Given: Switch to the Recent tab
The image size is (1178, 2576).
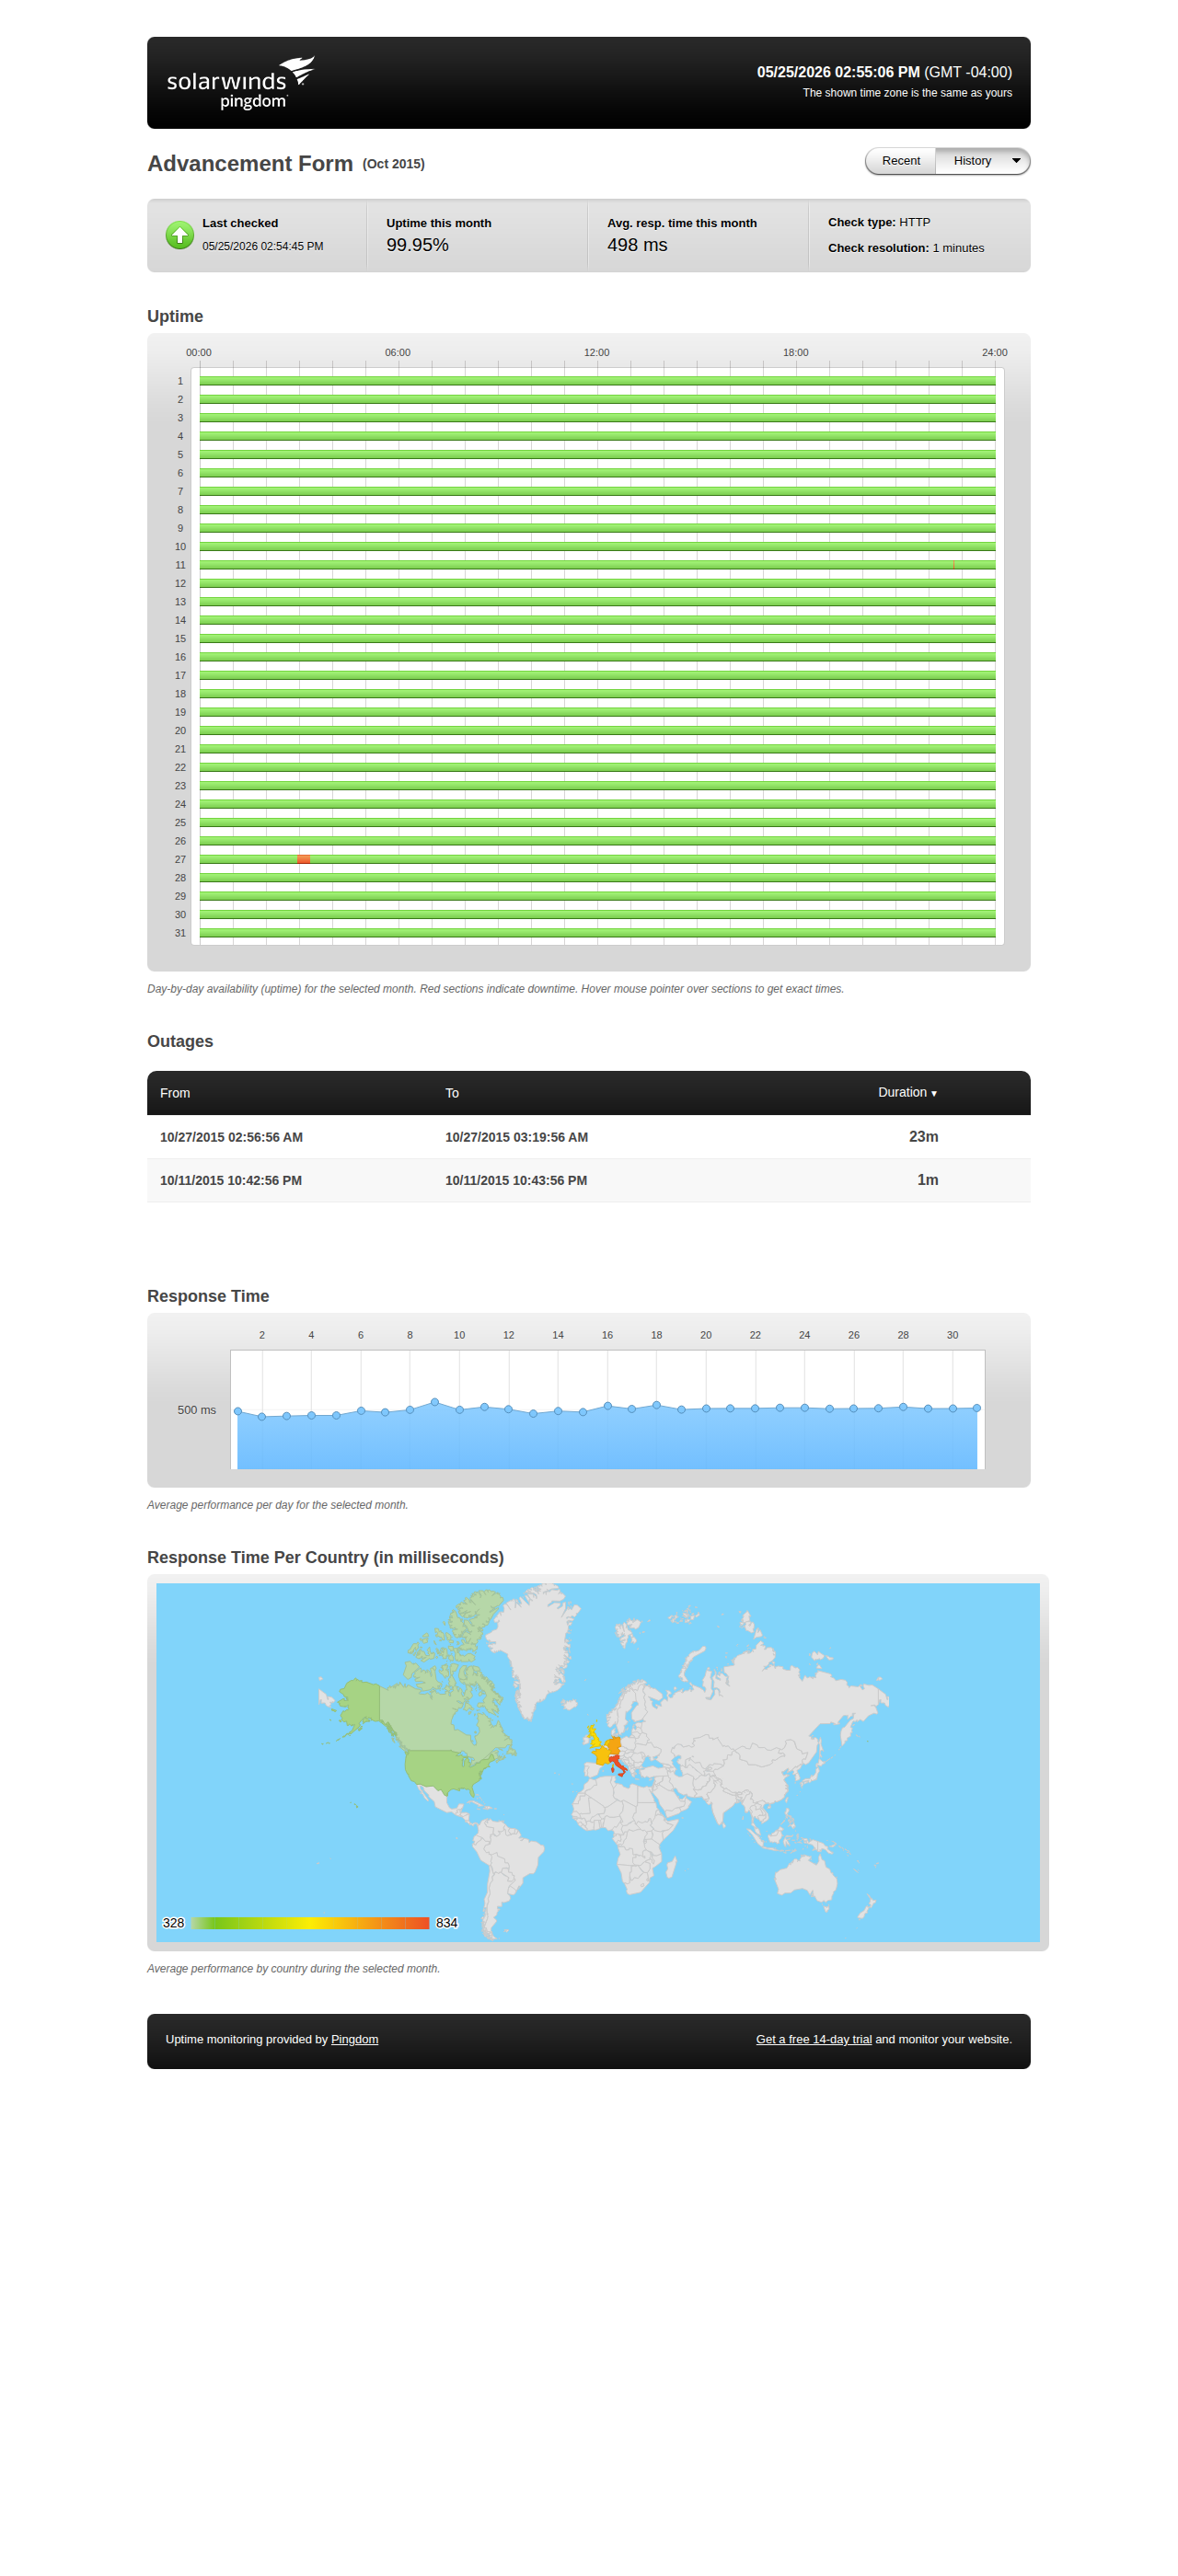Looking at the screenshot, I should point(900,161).
